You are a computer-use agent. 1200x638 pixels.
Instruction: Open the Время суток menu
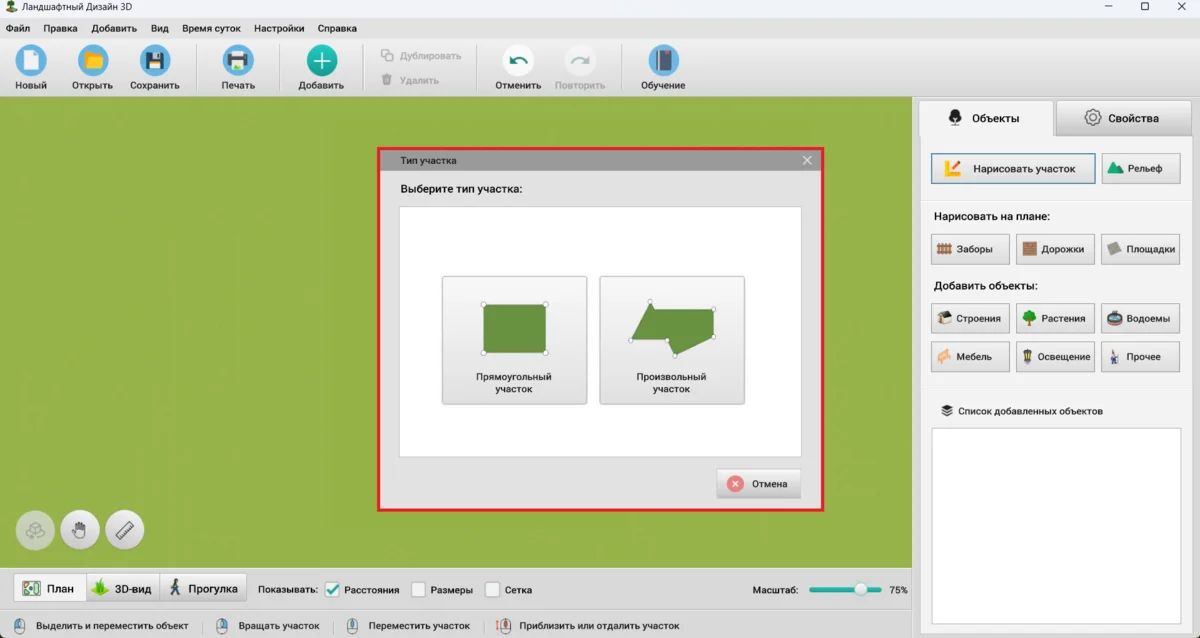point(211,28)
